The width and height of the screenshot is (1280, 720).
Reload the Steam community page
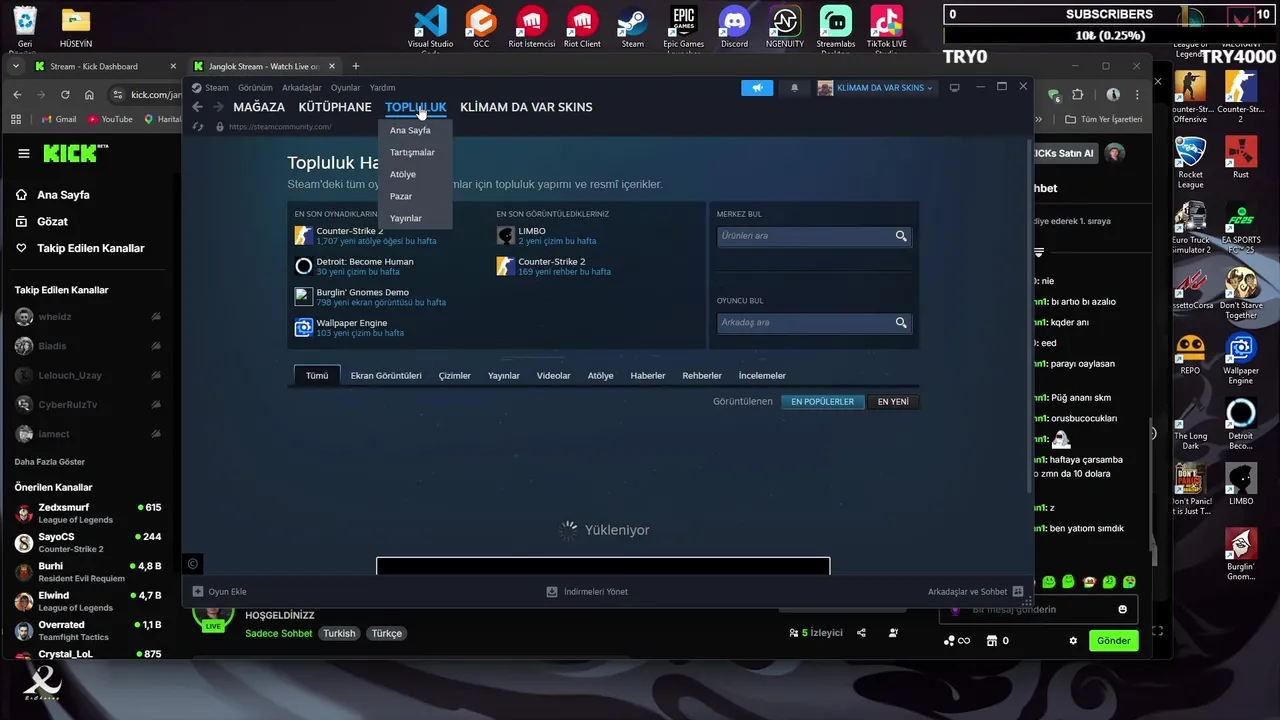coord(197,127)
